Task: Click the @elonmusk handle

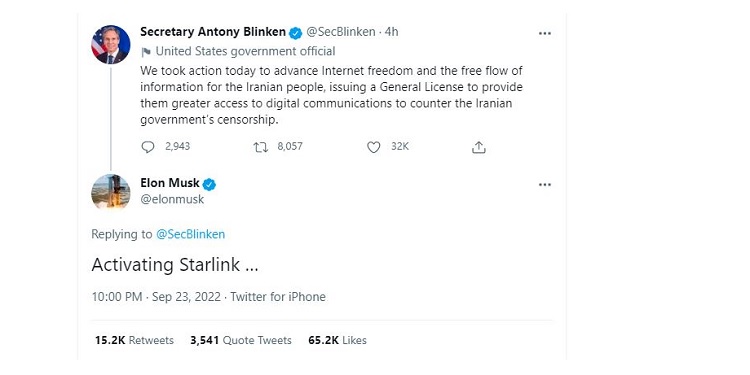Action: pyautogui.click(x=172, y=199)
